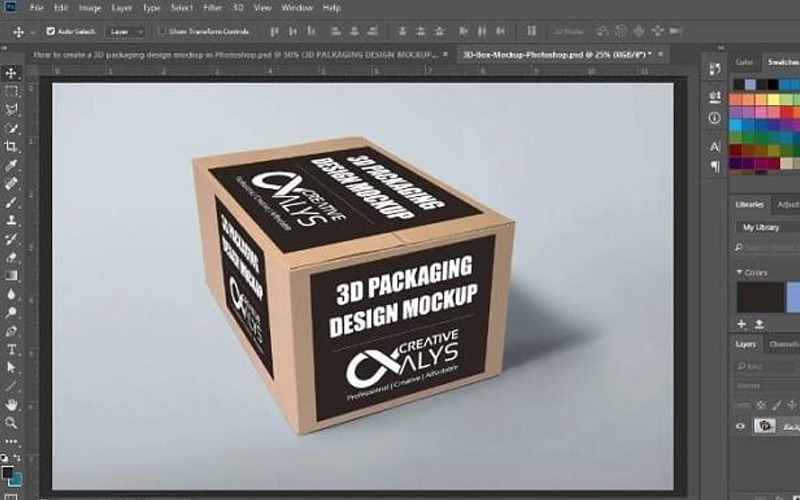Open the Type menu
Viewport: 800px width, 500px height.
[152, 8]
